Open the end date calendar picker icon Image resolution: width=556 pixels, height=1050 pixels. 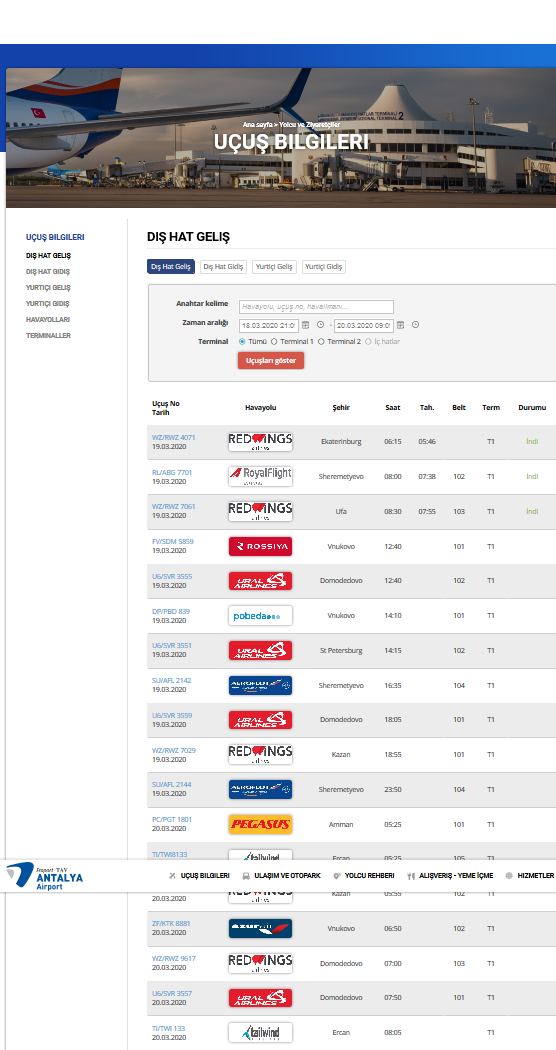[x=401, y=325]
